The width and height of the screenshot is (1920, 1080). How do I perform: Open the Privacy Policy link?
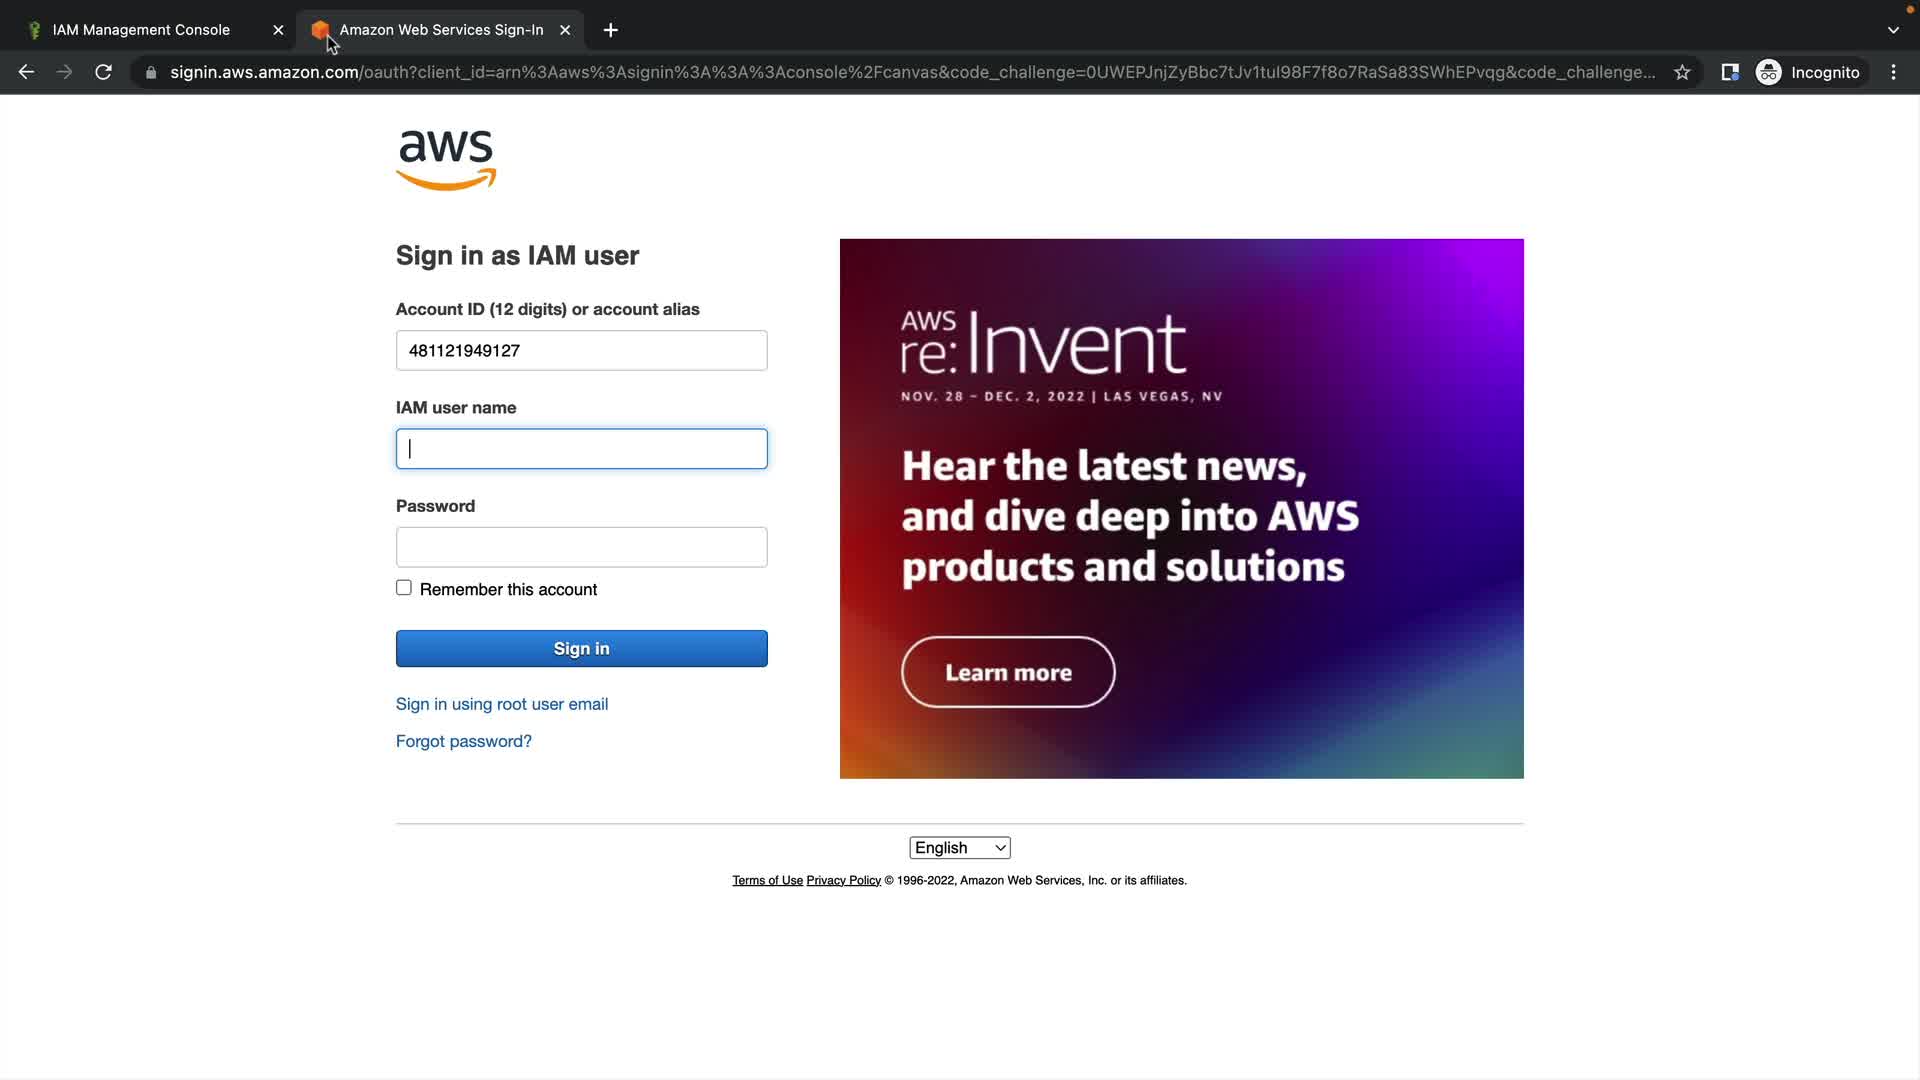(843, 881)
